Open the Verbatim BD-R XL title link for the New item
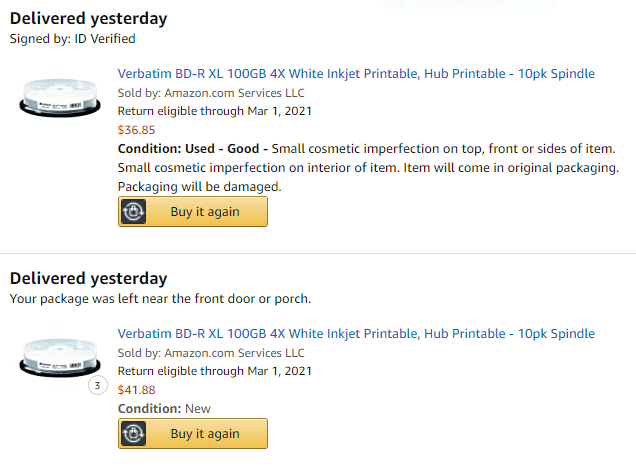The image size is (636, 467). point(356,334)
